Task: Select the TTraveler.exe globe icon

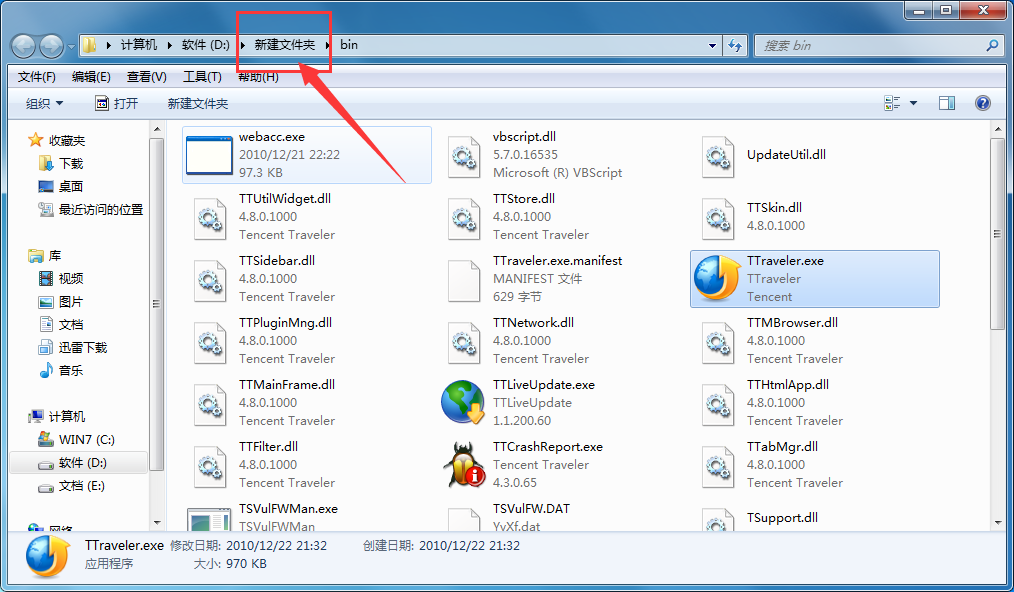Action: (717, 278)
